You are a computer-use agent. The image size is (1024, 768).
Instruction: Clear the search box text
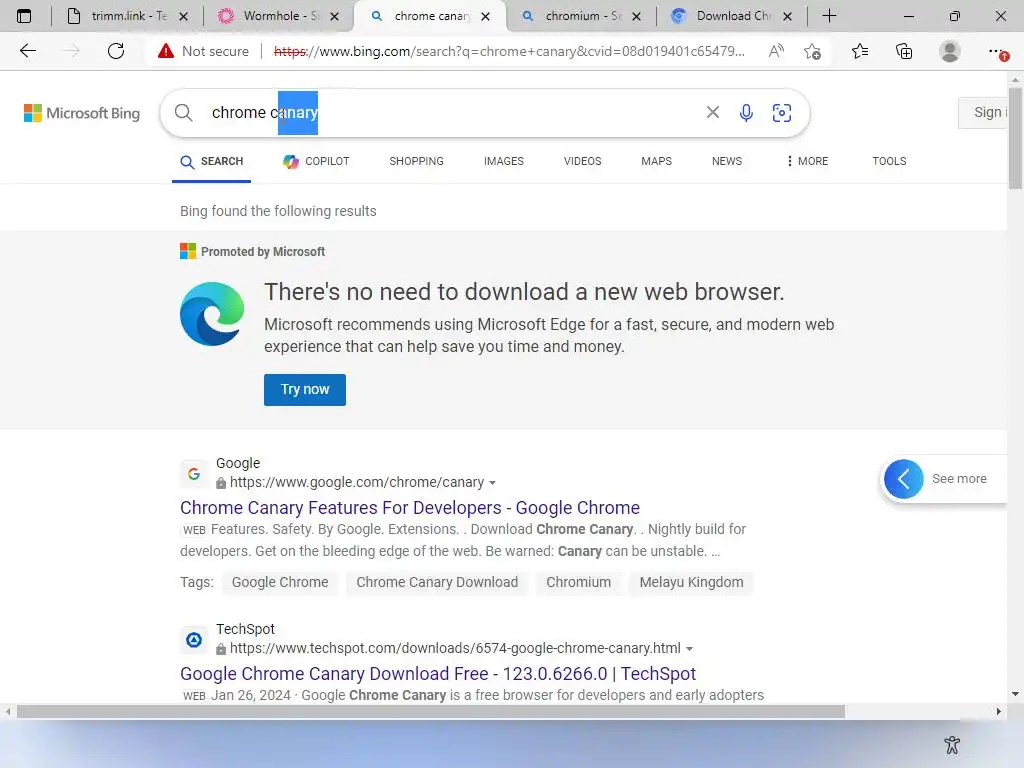(712, 112)
